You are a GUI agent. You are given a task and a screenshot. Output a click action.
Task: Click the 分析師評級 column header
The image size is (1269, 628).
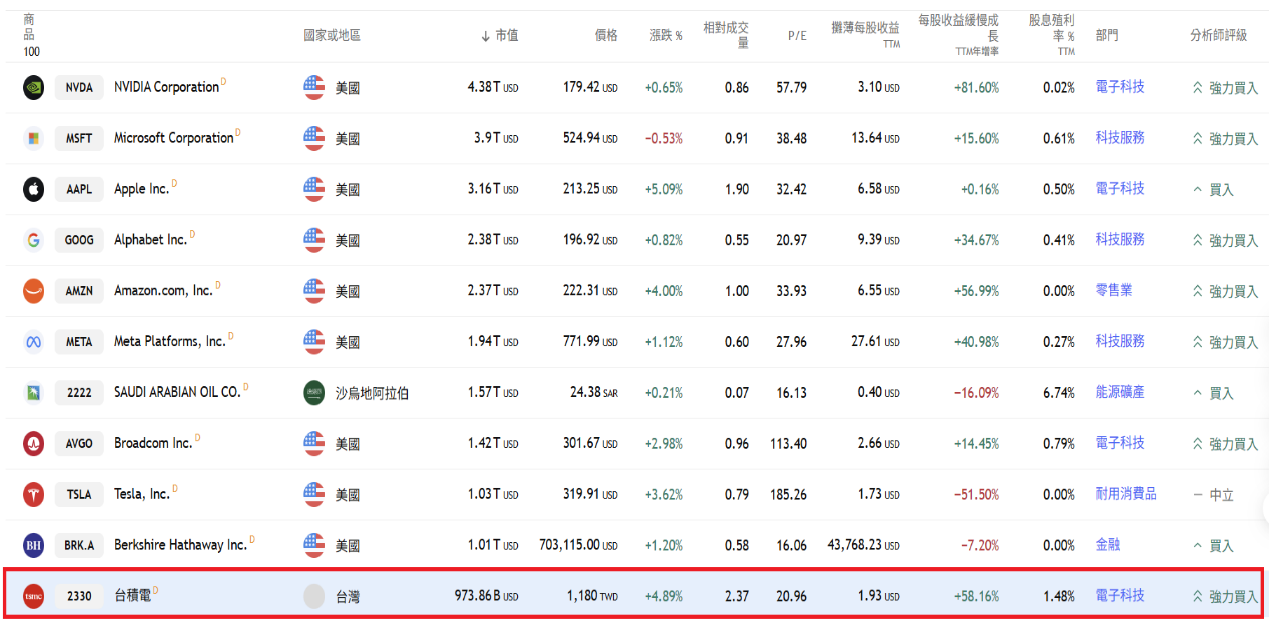click(x=1218, y=35)
